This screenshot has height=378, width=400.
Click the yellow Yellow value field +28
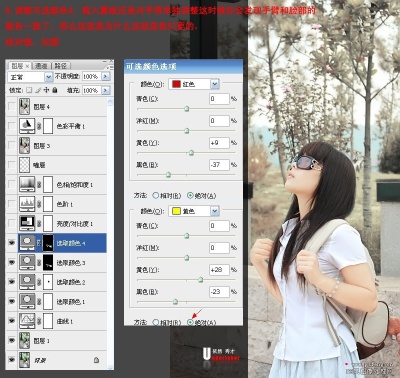coord(219,270)
